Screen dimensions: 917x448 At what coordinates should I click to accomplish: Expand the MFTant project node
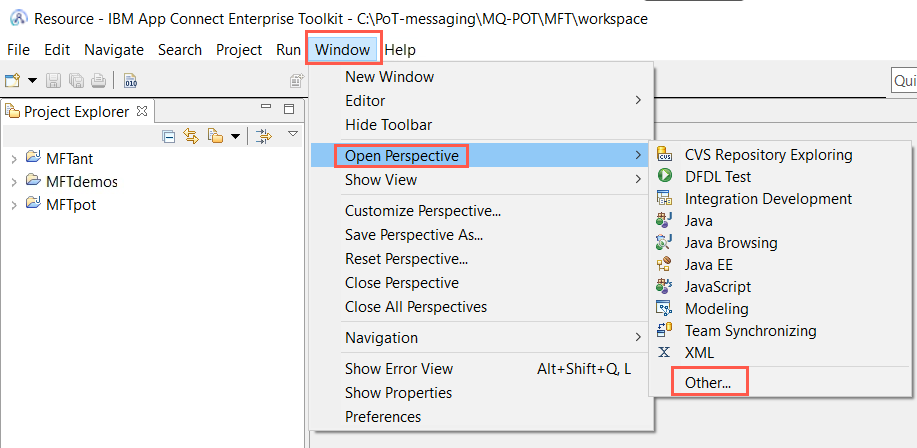coord(15,158)
